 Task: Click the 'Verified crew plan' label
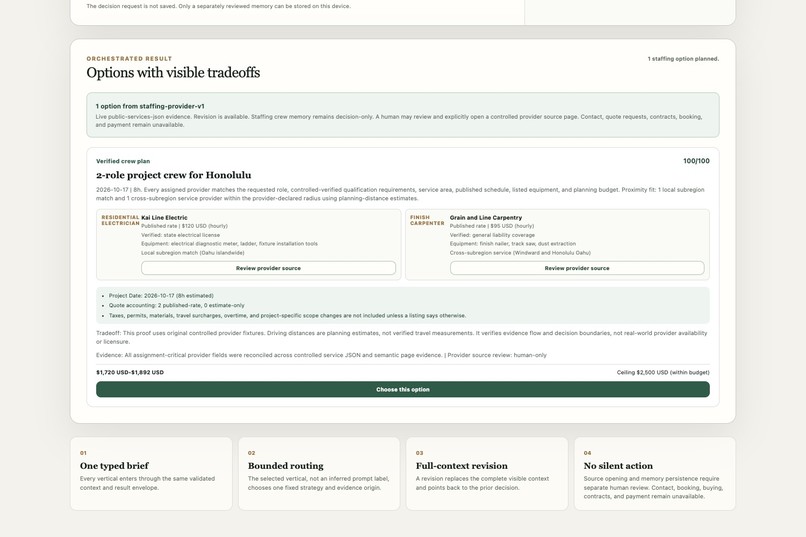[x=123, y=161]
